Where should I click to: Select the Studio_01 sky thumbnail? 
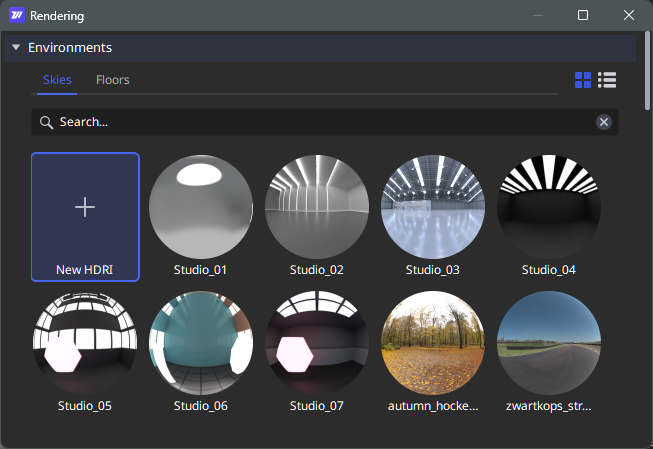tap(201, 208)
